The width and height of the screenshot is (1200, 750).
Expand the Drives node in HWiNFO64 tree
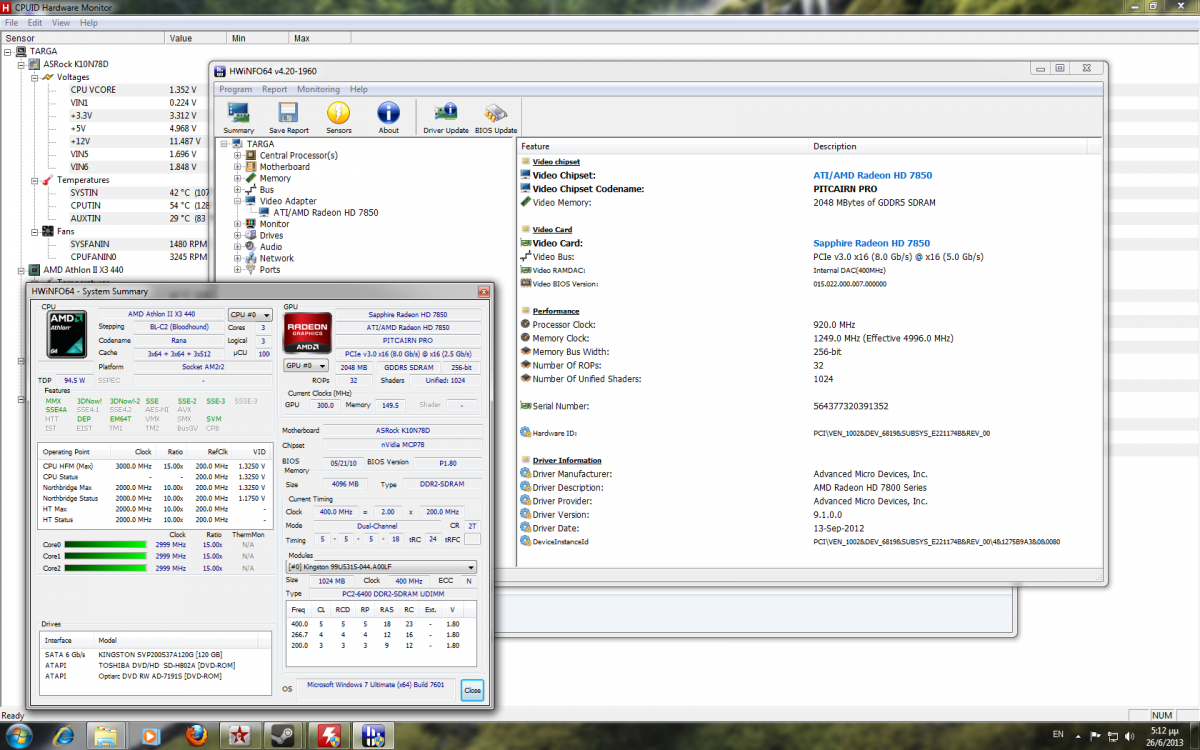[x=237, y=235]
